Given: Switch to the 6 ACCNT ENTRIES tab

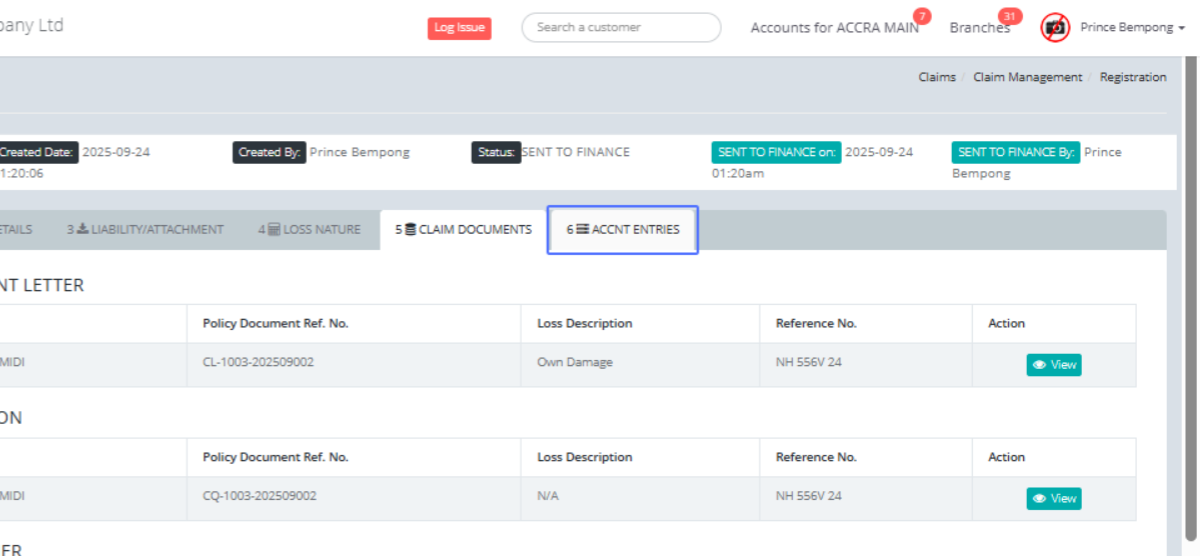Looking at the screenshot, I should pos(623,230).
